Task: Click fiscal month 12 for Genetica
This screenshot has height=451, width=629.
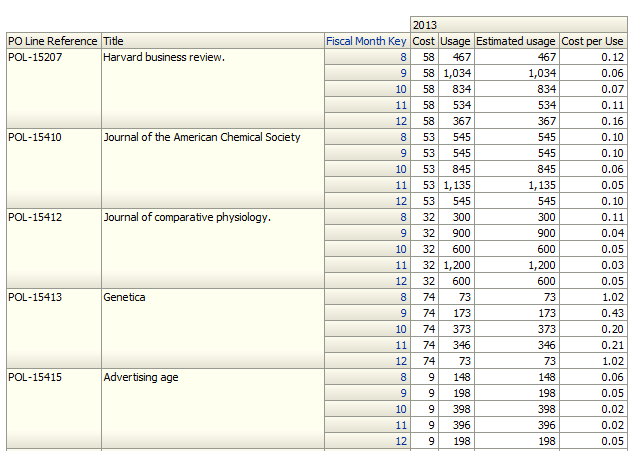Action: (x=367, y=361)
